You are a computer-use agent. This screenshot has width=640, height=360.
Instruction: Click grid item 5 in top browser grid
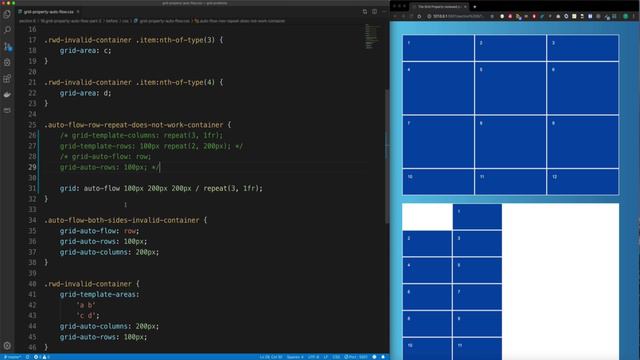pos(510,88)
